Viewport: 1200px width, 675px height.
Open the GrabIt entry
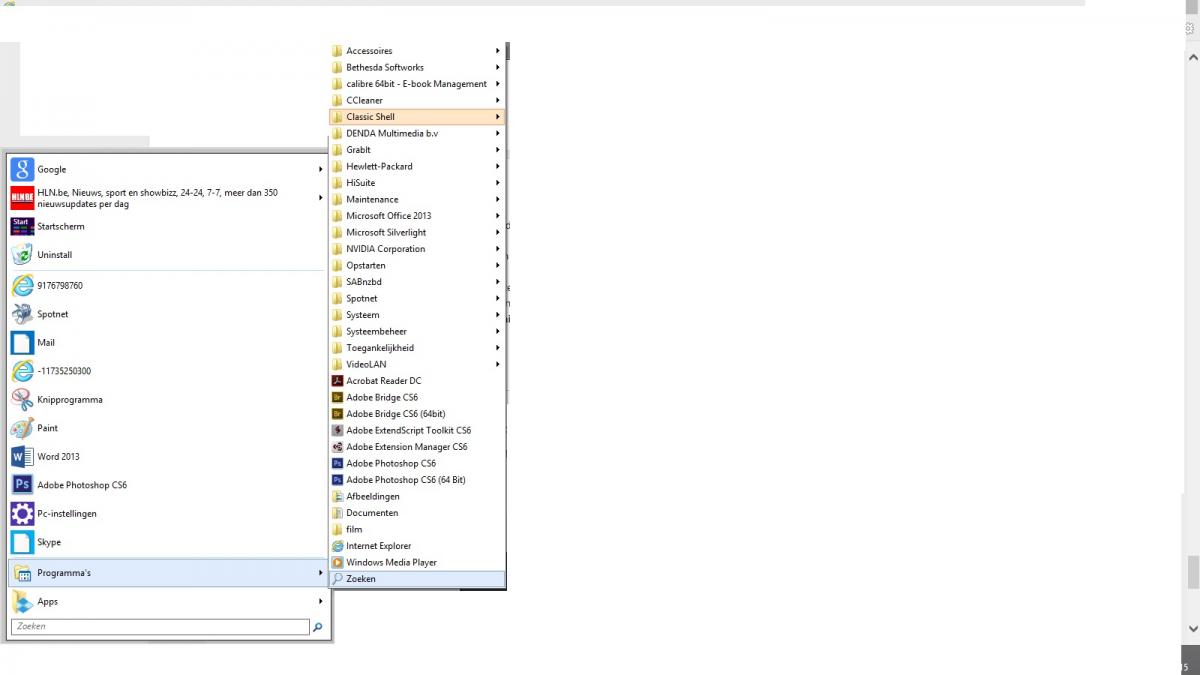(x=417, y=150)
